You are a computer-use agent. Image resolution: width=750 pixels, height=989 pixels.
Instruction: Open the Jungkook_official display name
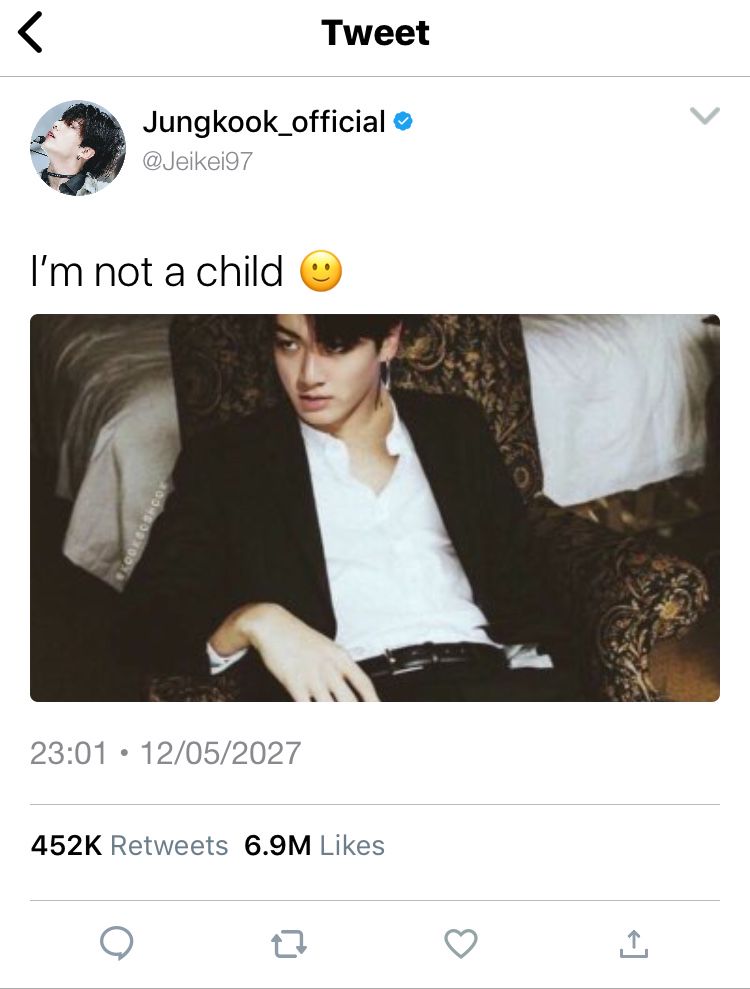point(264,122)
